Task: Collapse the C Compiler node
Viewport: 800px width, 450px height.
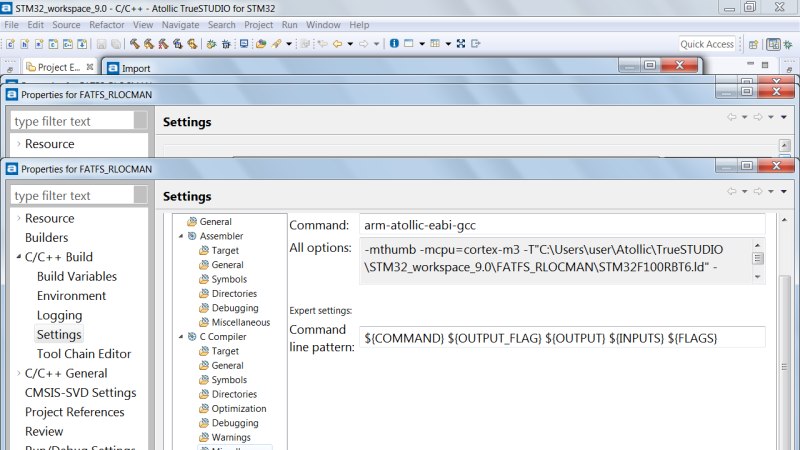Action: [181, 337]
